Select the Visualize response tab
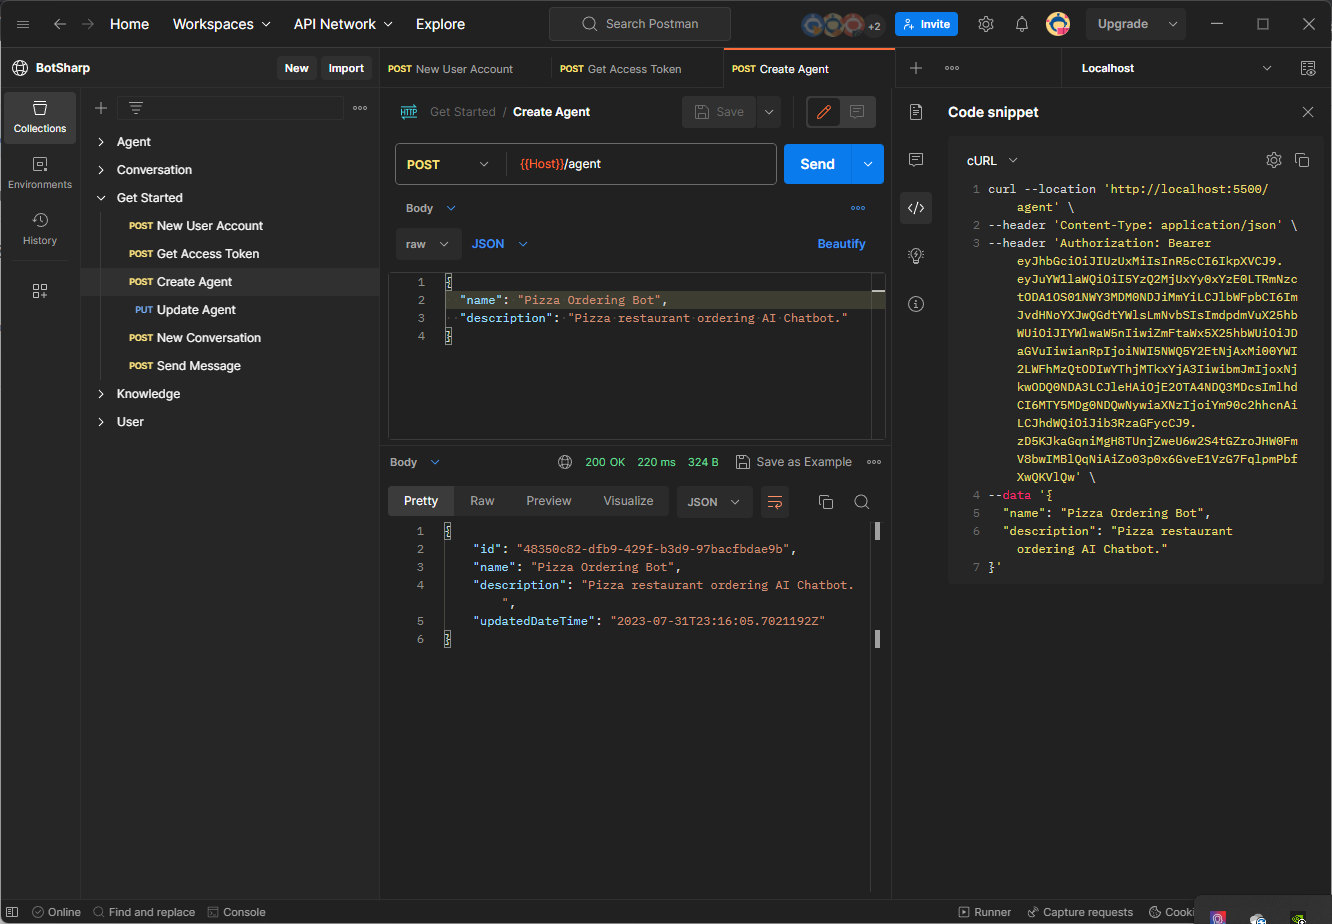Viewport: 1332px width, 924px height. point(628,501)
